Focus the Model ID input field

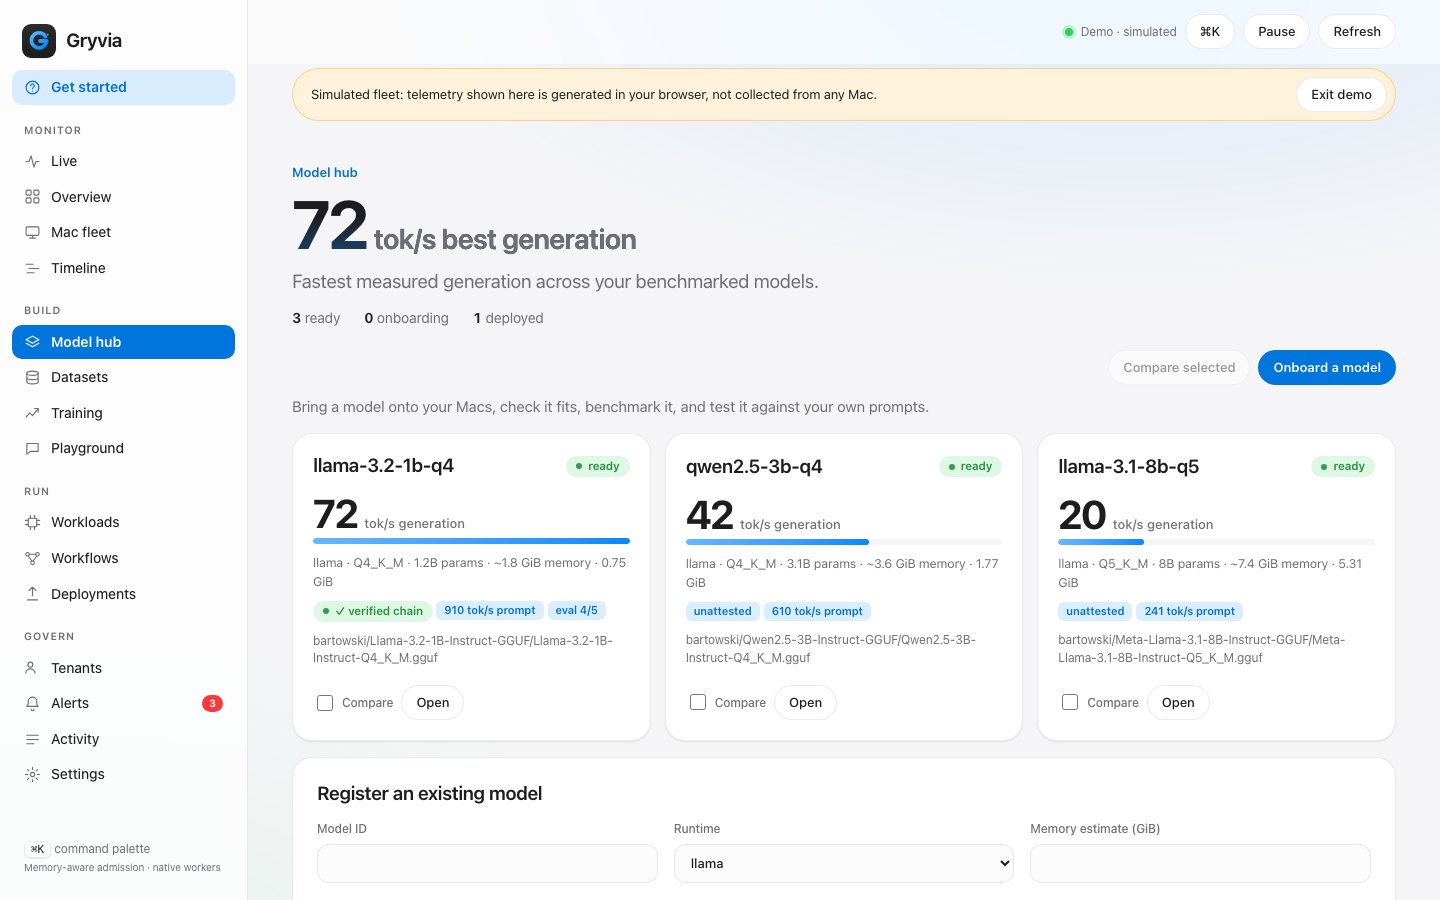pos(487,863)
